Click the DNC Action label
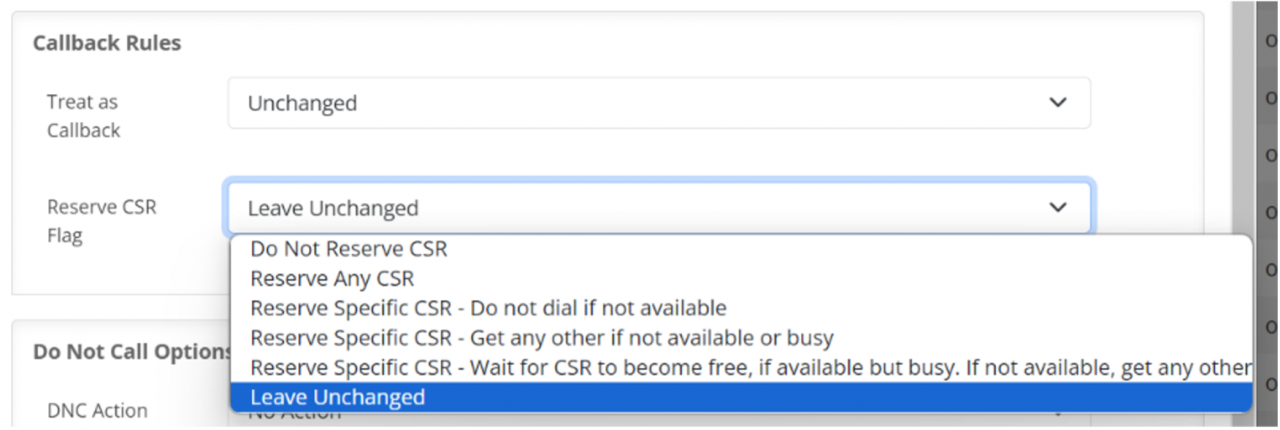This screenshot has height=430, width=1280. (97, 410)
